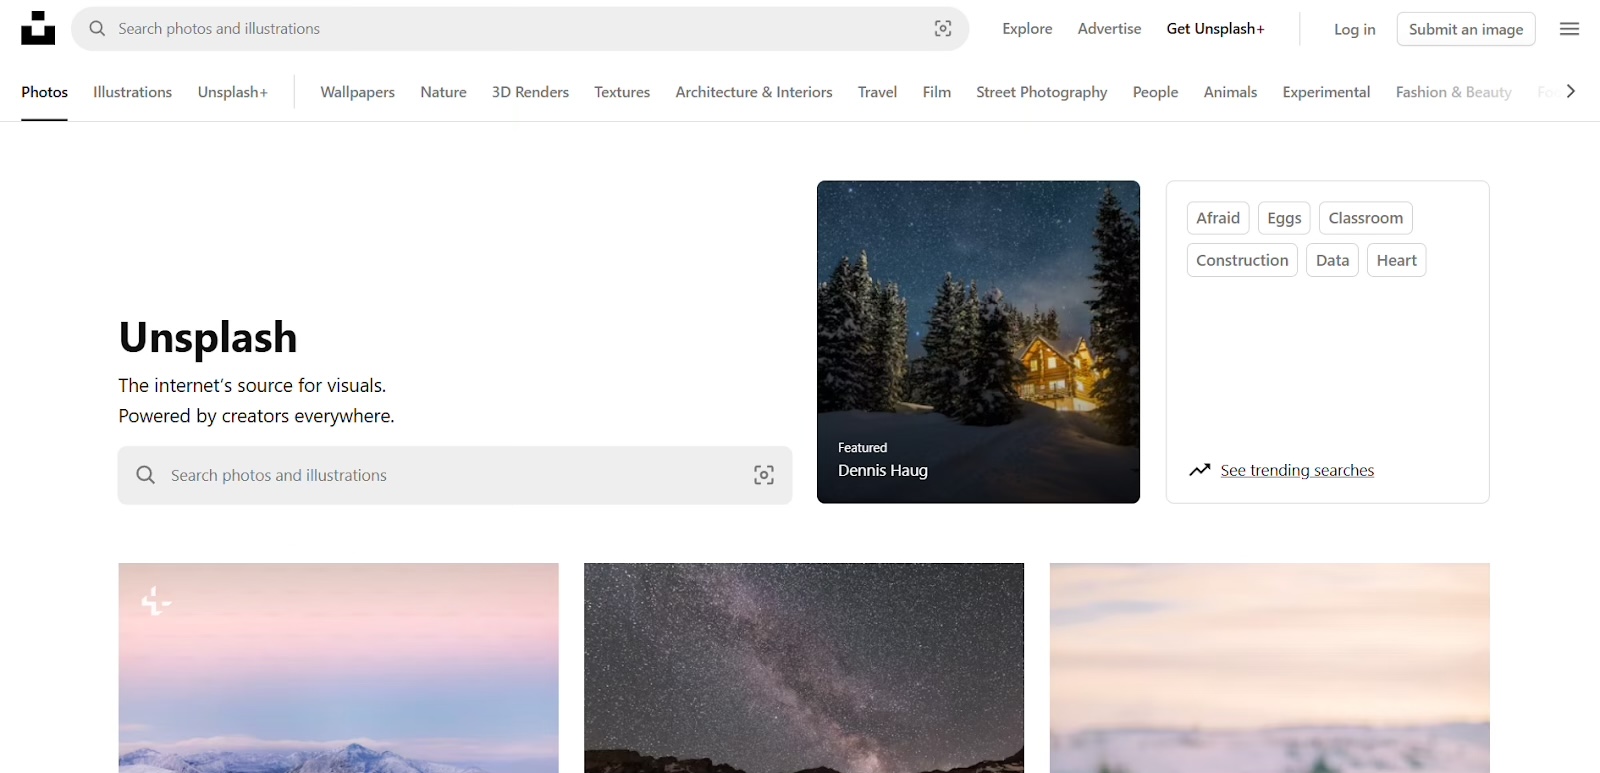
Task: Click the magnifier icon in top search bar
Action: pyautogui.click(x=97, y=29)
